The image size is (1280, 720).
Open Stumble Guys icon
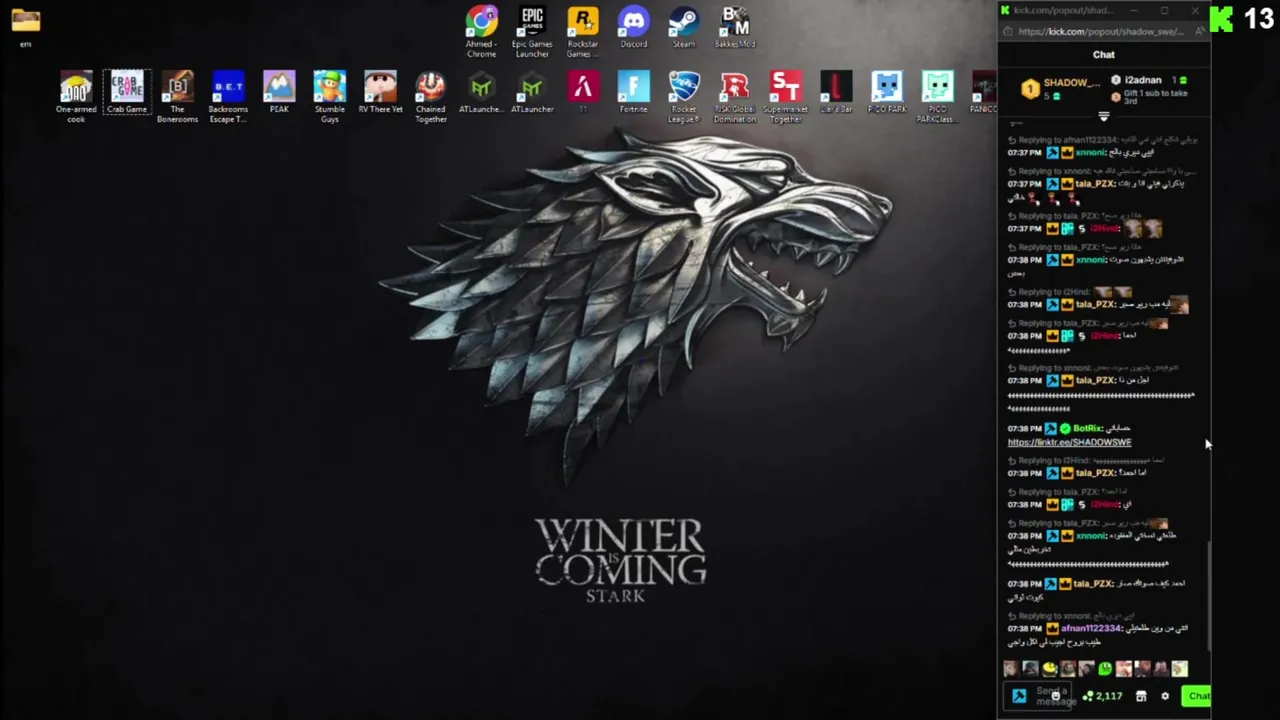[x=329, y=97]
